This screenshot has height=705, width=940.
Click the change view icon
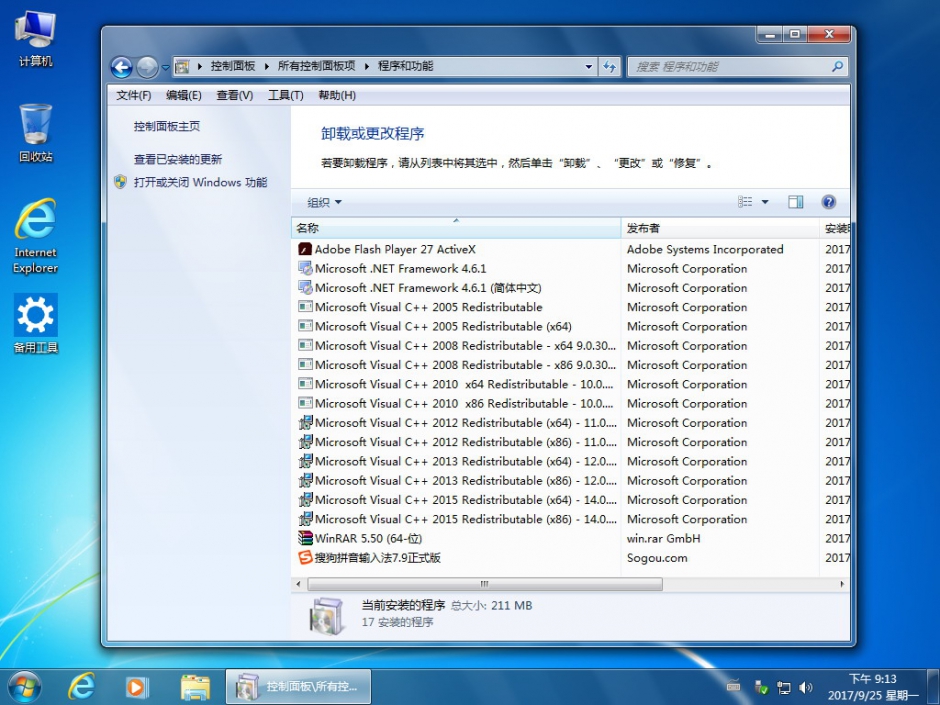coord(745,202)
